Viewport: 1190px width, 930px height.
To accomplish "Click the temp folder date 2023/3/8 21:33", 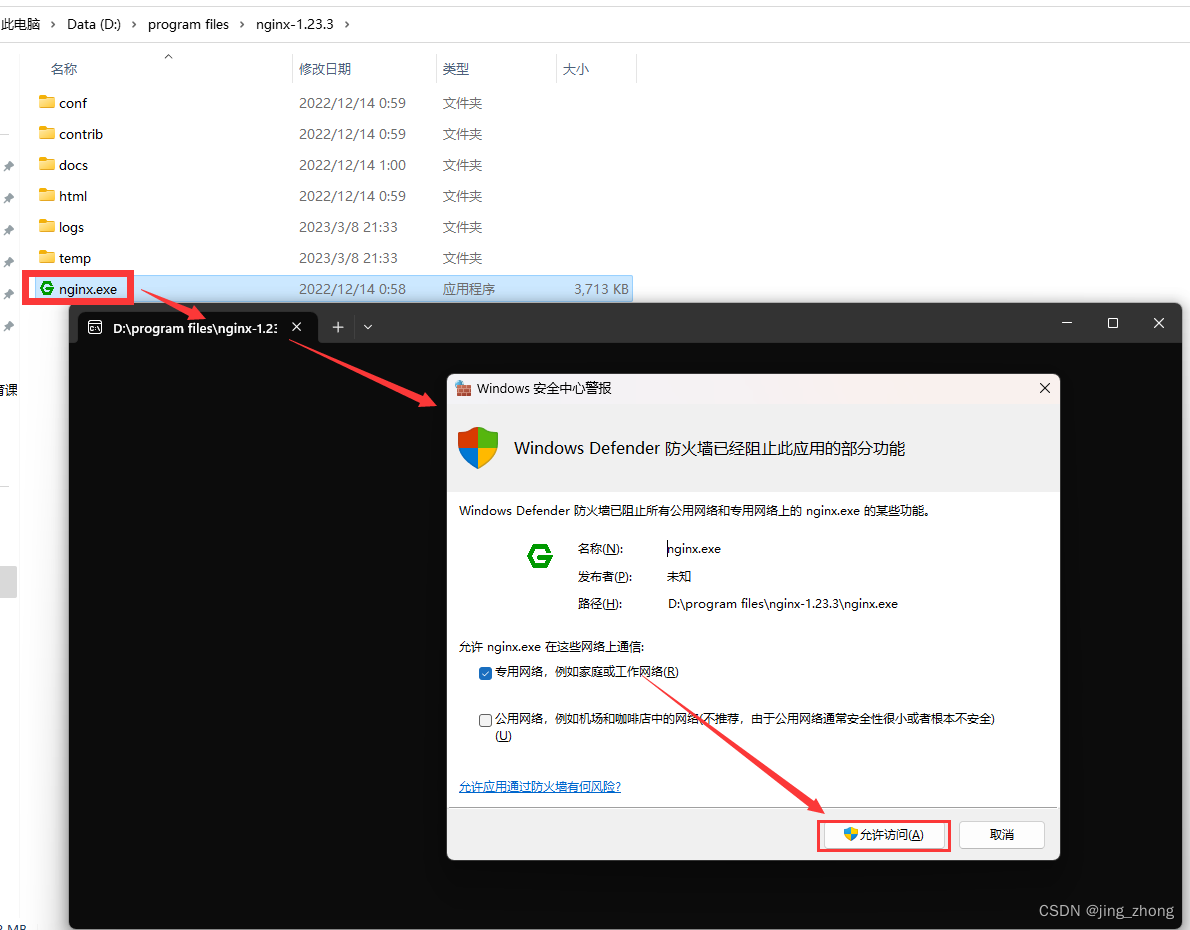I will [348, 258].
